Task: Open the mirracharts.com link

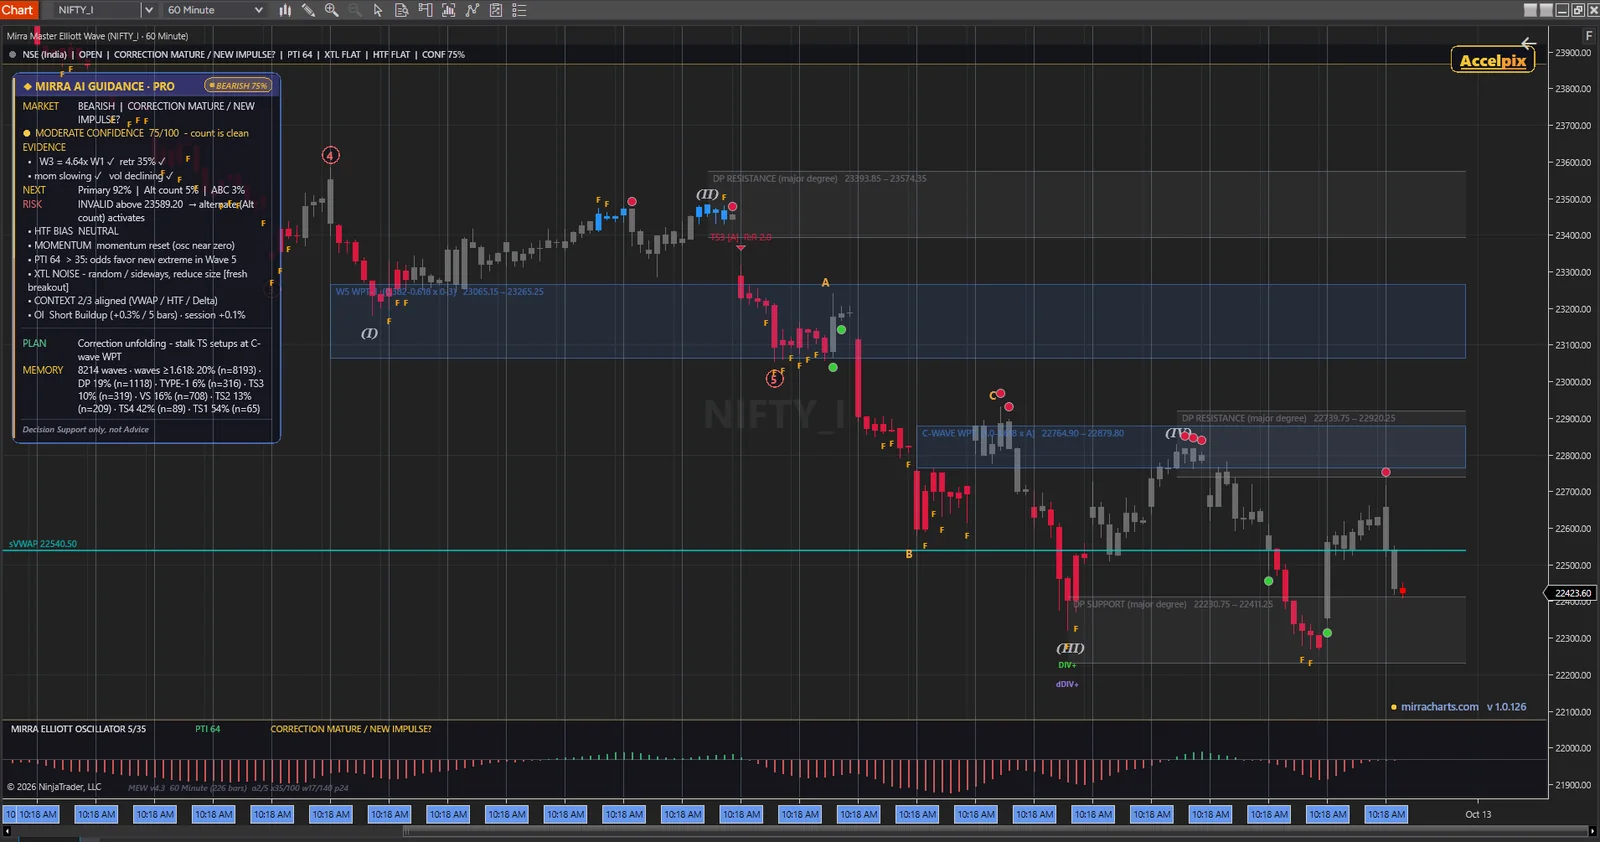Action: click(1439, 707)
